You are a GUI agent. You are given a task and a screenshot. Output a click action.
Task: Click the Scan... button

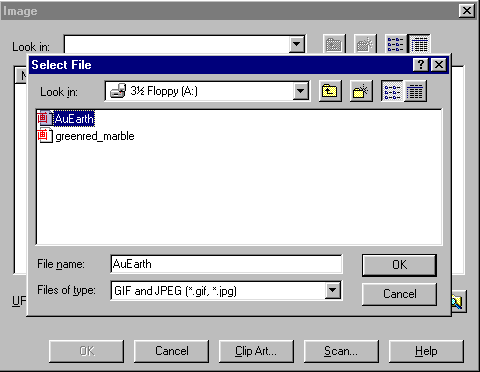(341, 351)
